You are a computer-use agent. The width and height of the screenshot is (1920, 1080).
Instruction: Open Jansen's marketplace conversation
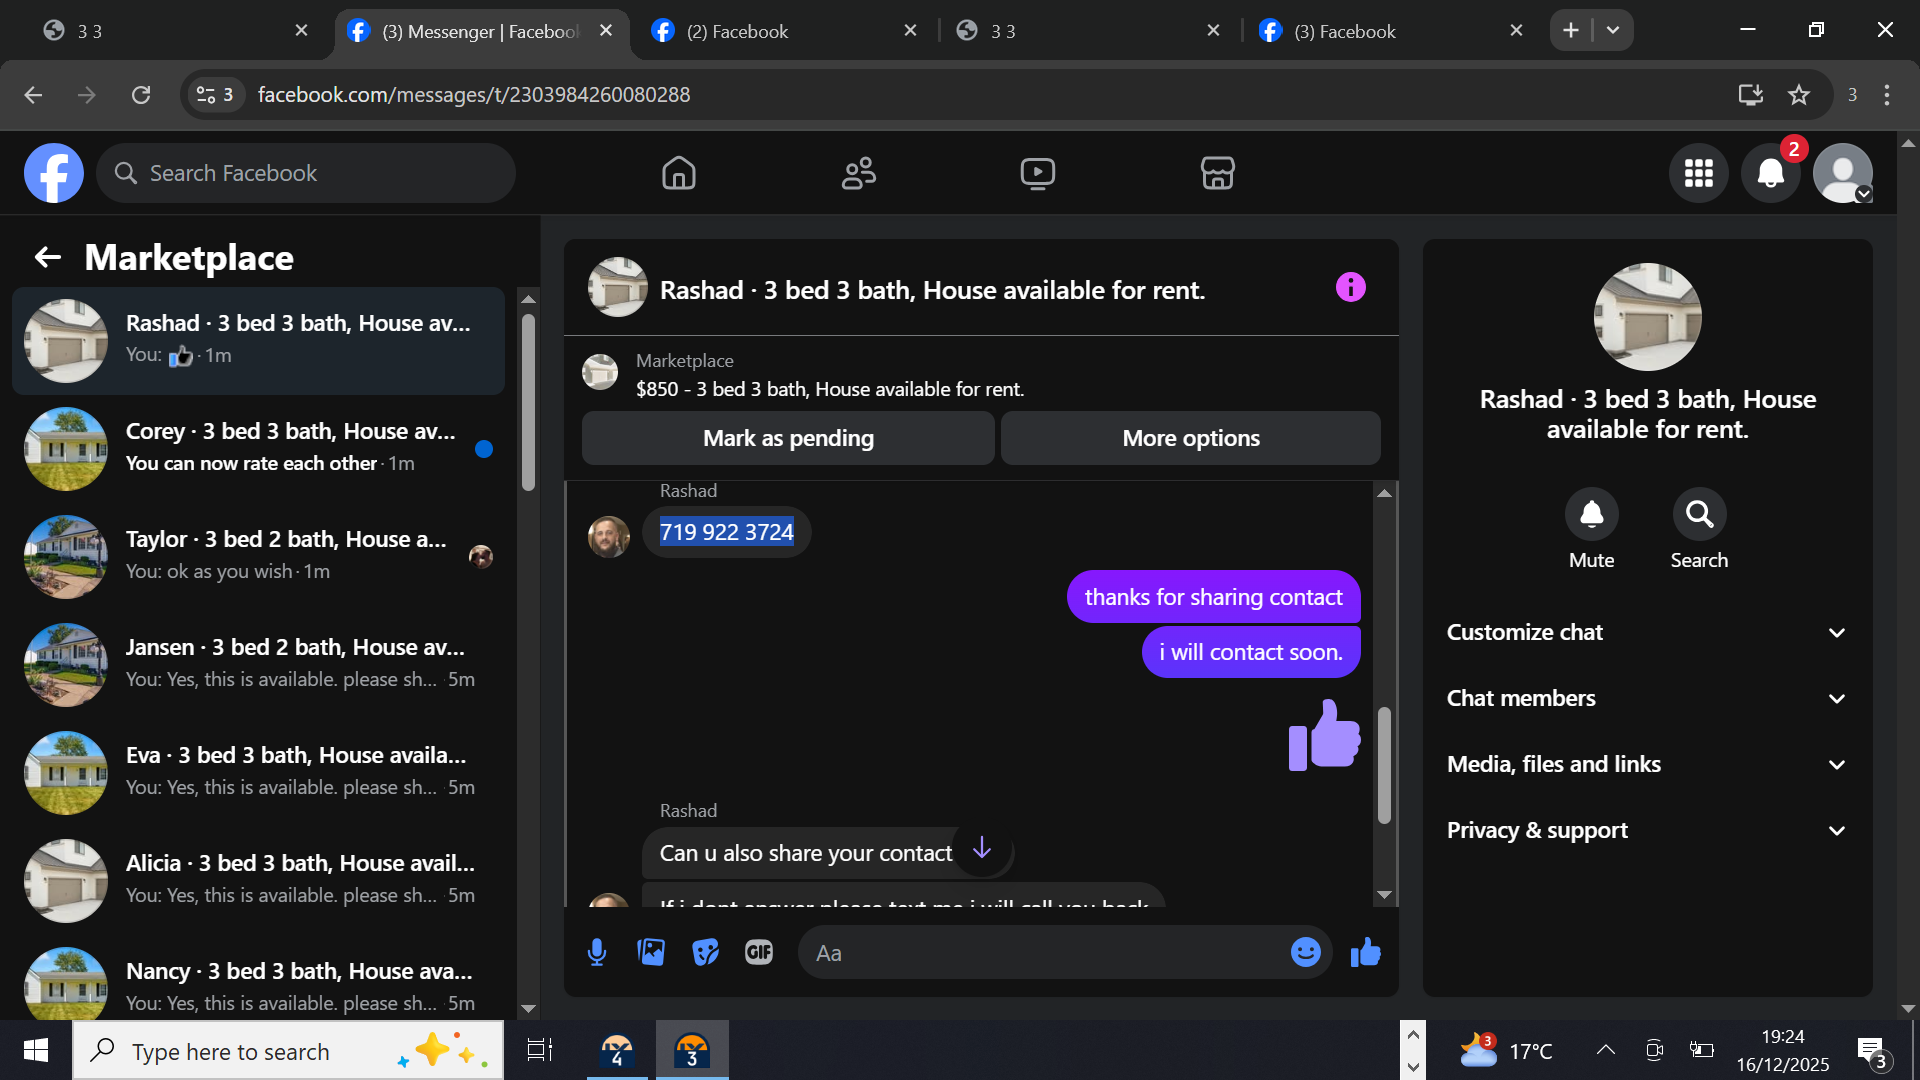point(258,665)
